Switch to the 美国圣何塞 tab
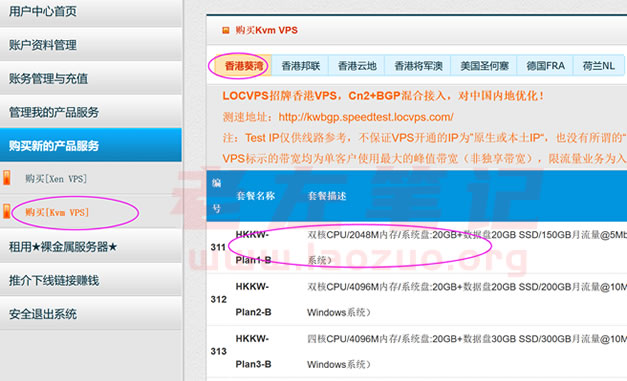The height and width of the screenshot is (381, 627). pos(484,66)
